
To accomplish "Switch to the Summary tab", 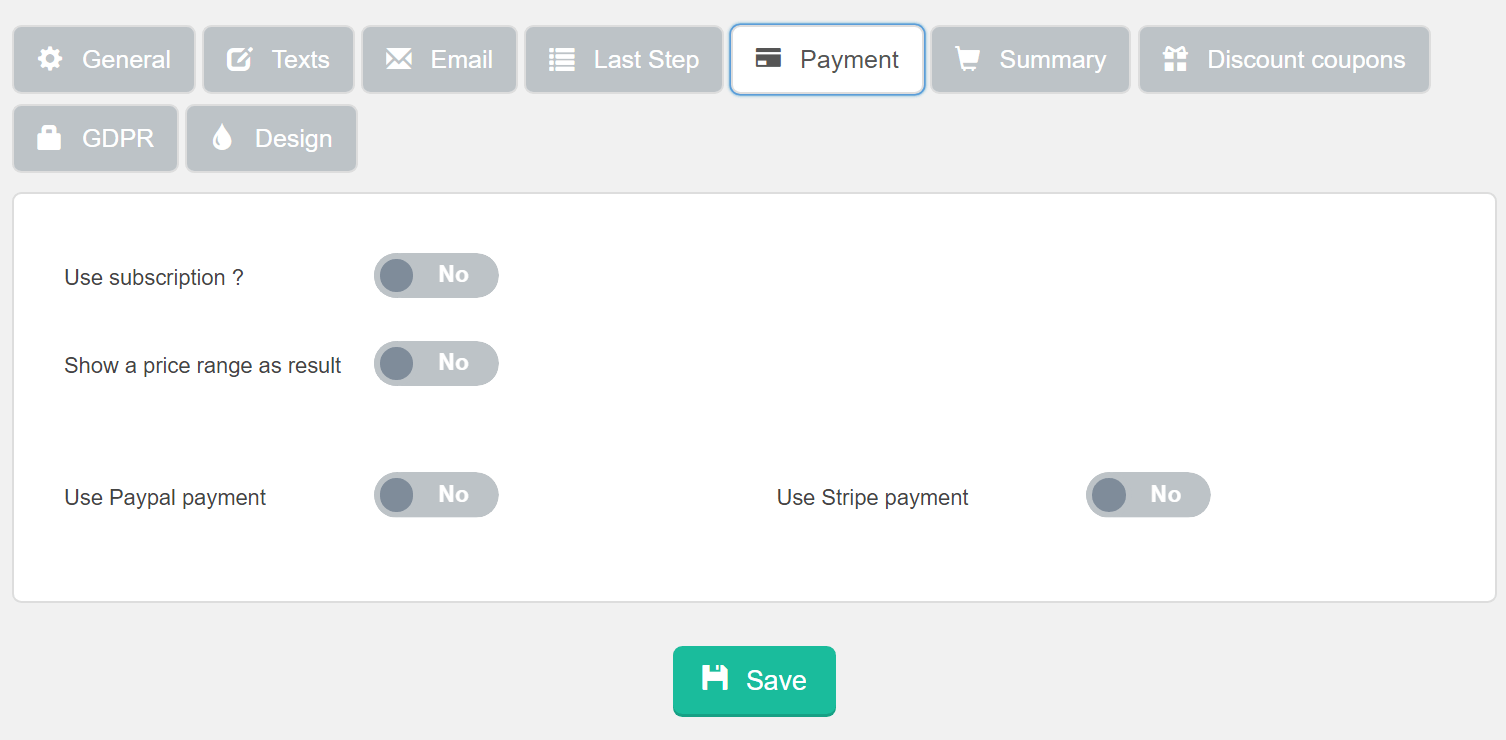I will [x=1030, y=59].
